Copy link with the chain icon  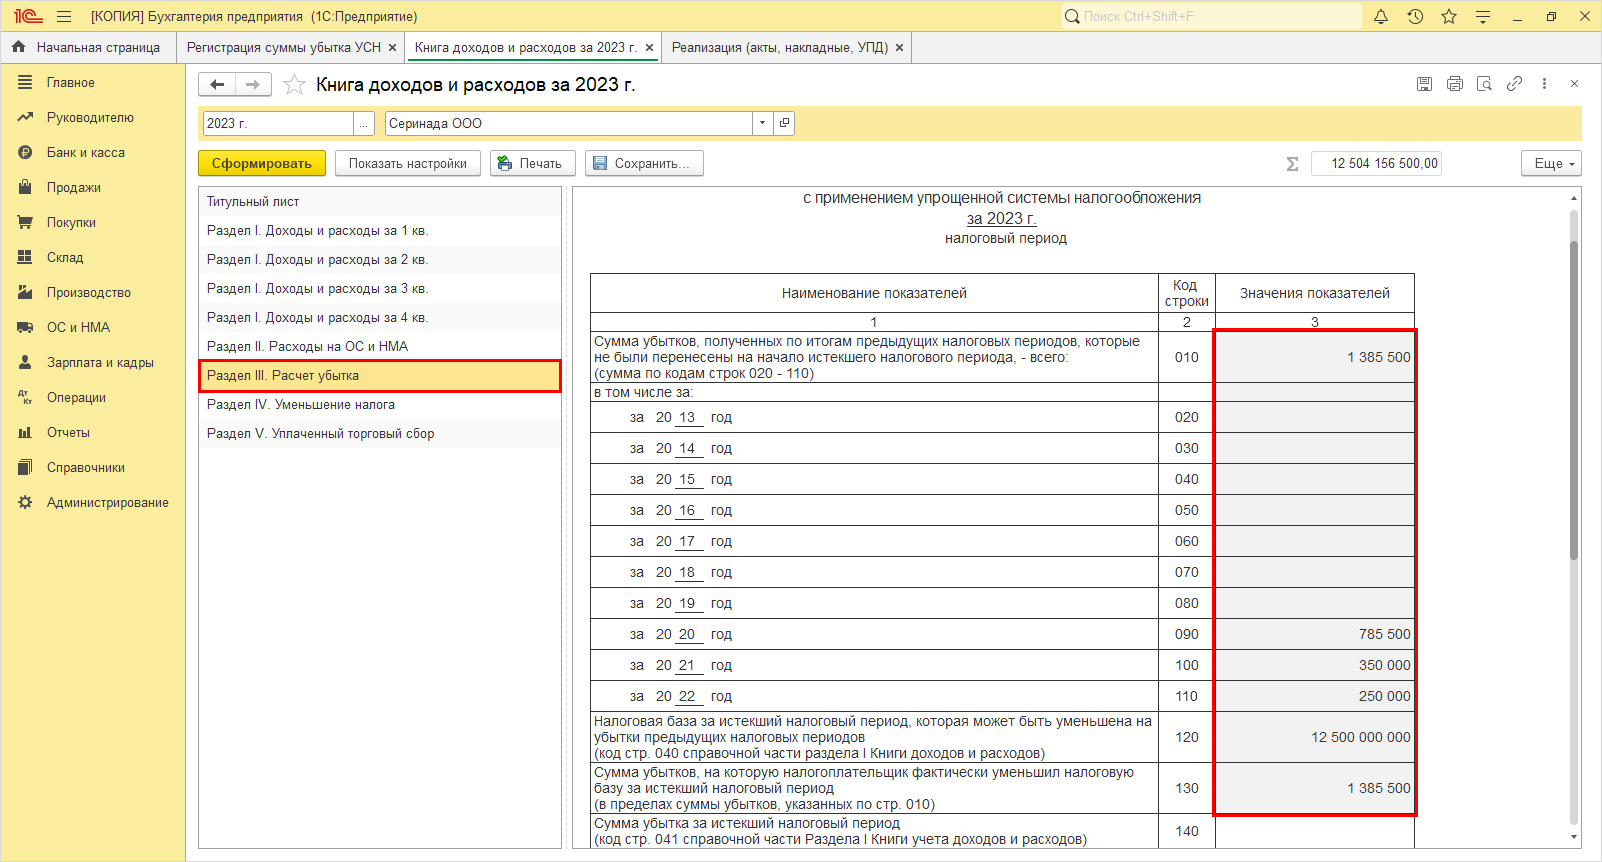(1514, 84)
